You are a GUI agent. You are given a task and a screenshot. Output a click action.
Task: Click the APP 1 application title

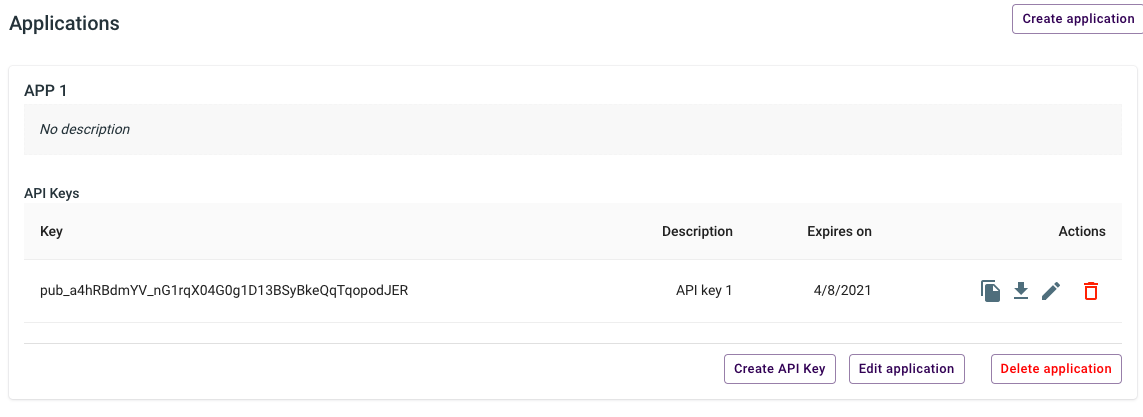tap(46, 90)
